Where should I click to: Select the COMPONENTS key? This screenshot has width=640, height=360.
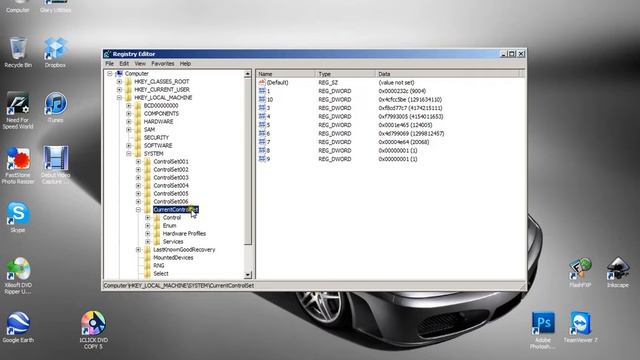point(161,113)
